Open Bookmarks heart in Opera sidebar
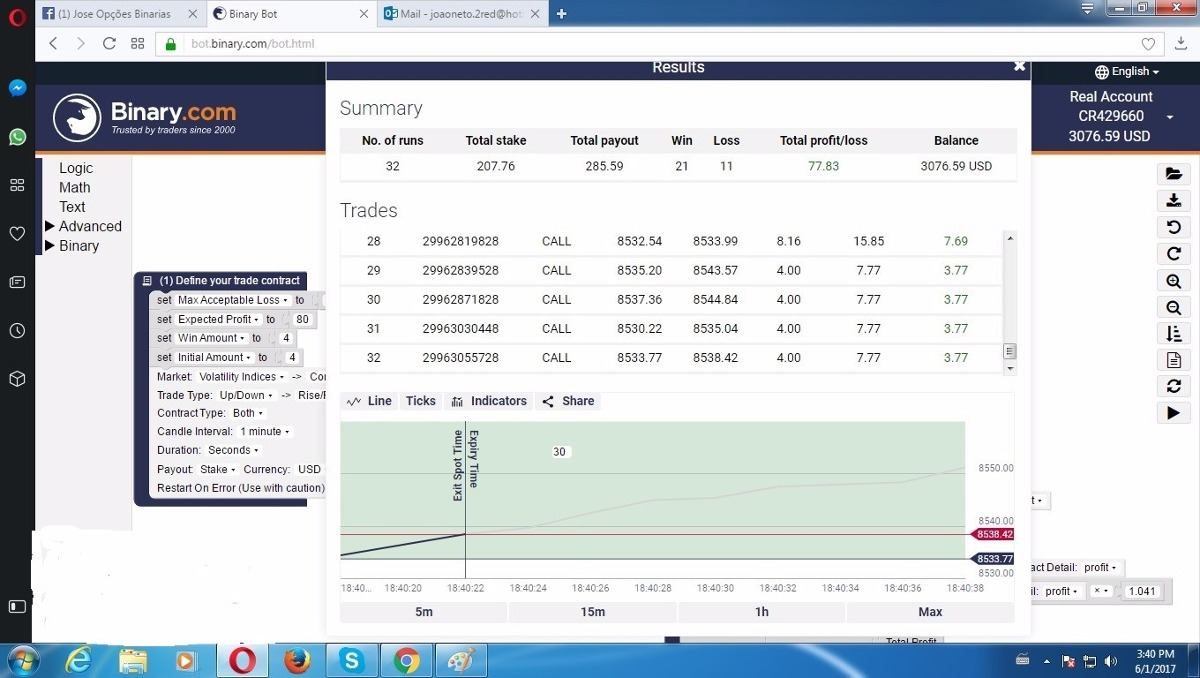 (x=17, y=234)
